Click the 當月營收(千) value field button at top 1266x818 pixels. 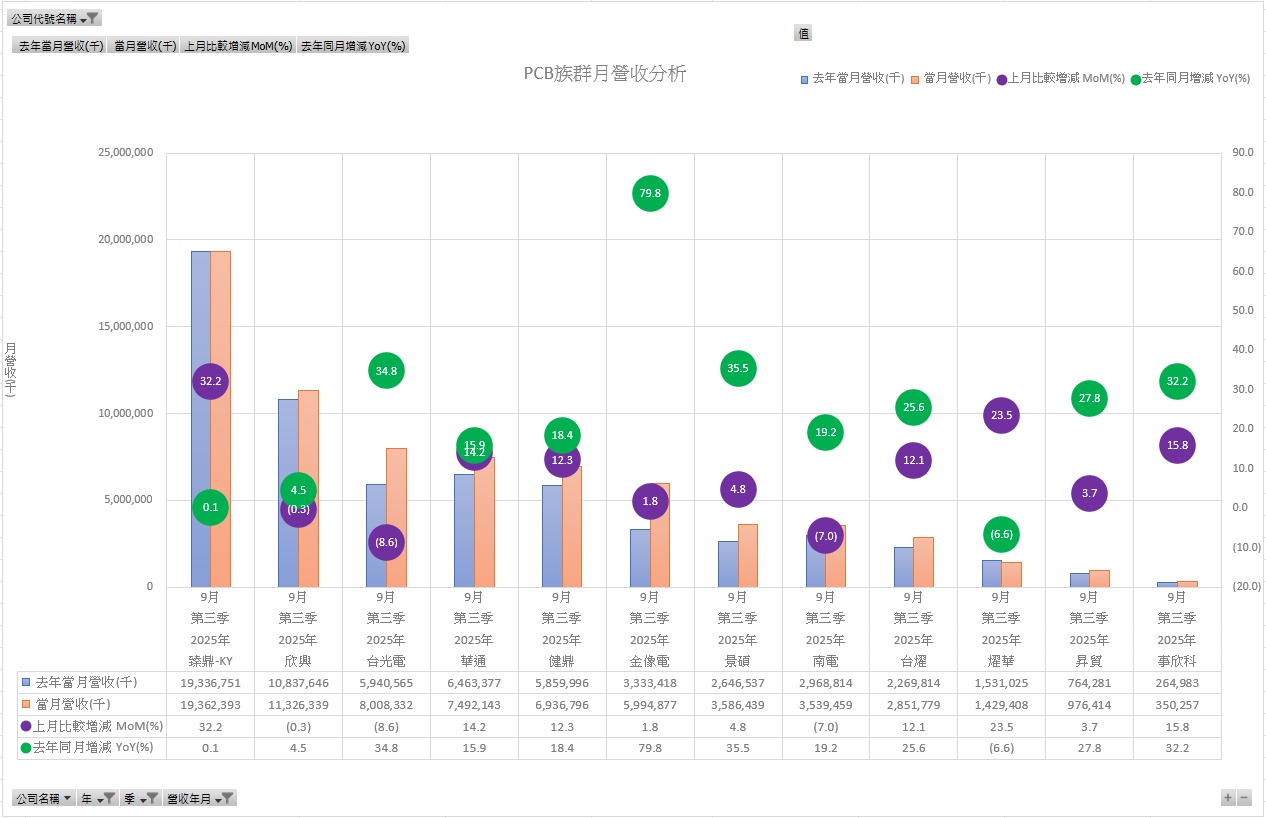pyautogui.click(x=145, y=45)
